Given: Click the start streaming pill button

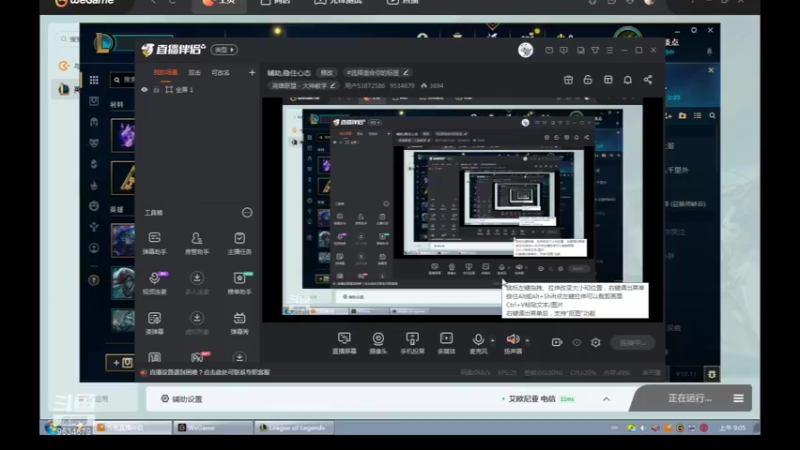Looking at the screenshot, I should (x=632, y=342).
